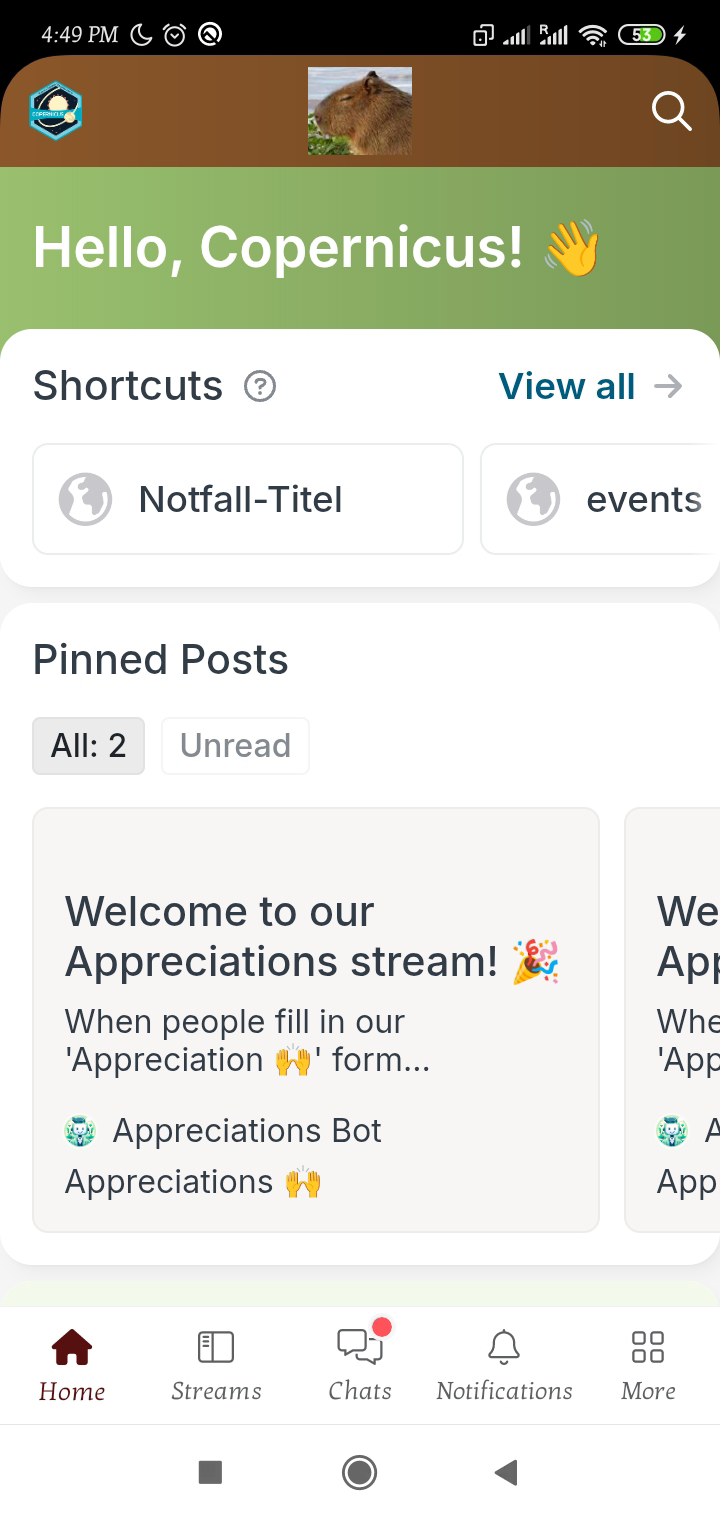Open search with the magnifier icon

point(671,111)
